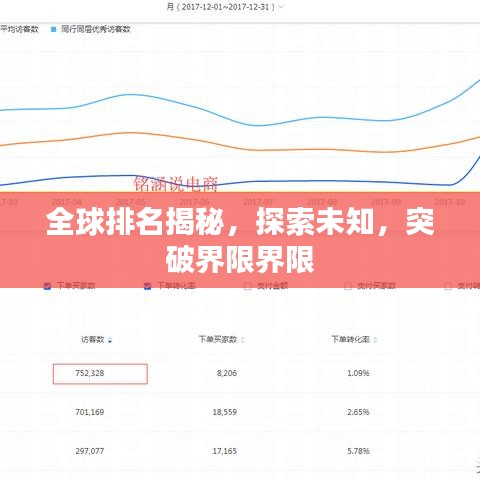
Task: Click the 平均访客数 legend label
Action: click(19, 29)
